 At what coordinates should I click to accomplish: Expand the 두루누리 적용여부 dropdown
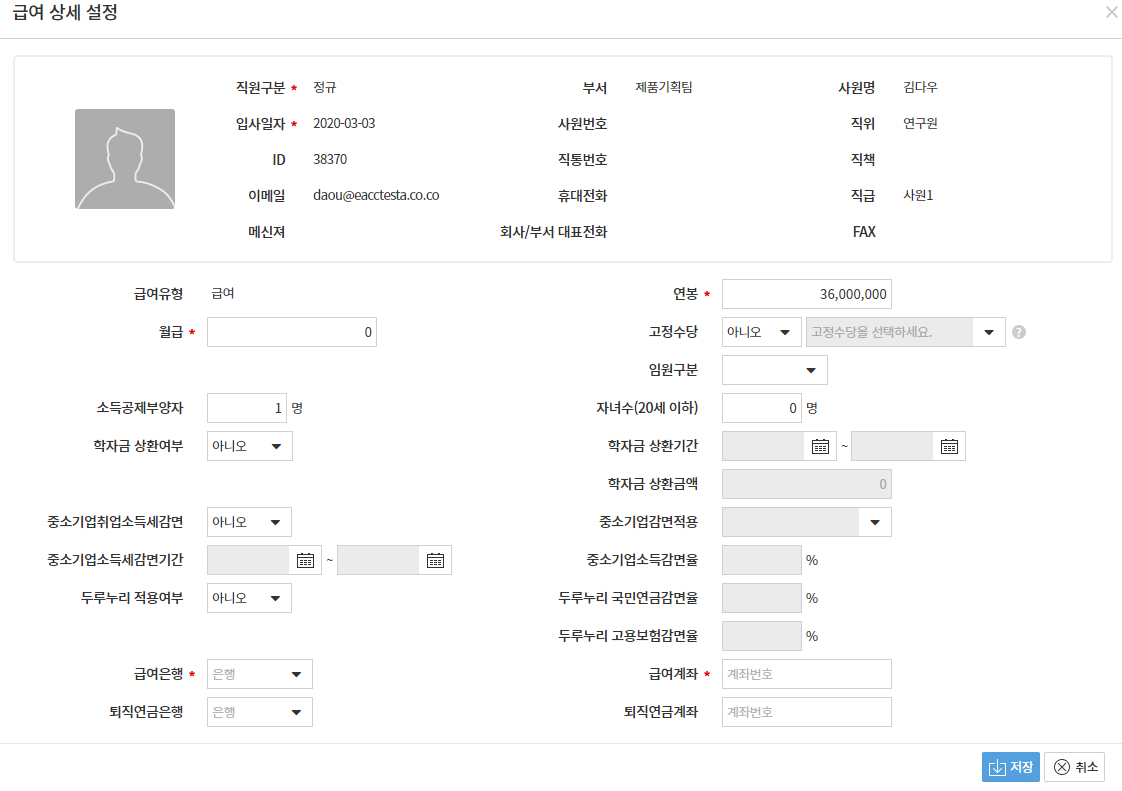[249, 598]
